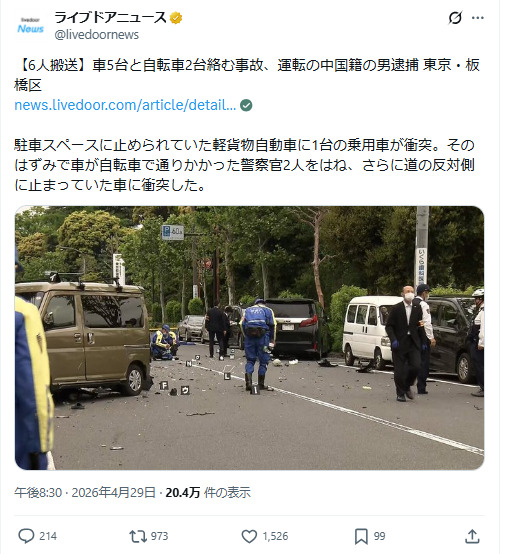The height and width of the screenshot is (554, 514).
Task: Click the 午後8:30 · 2026年4月29日 timestamp
Action: [85, 493]
